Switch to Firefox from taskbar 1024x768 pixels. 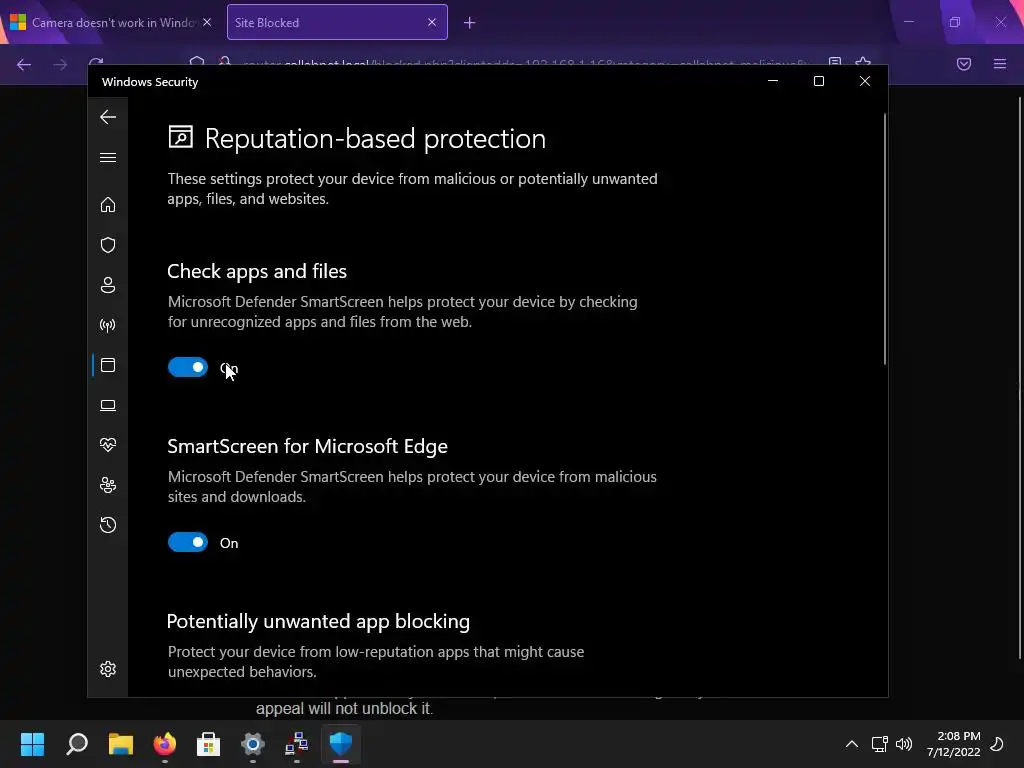pyautogui.click(x=165, y=744)
